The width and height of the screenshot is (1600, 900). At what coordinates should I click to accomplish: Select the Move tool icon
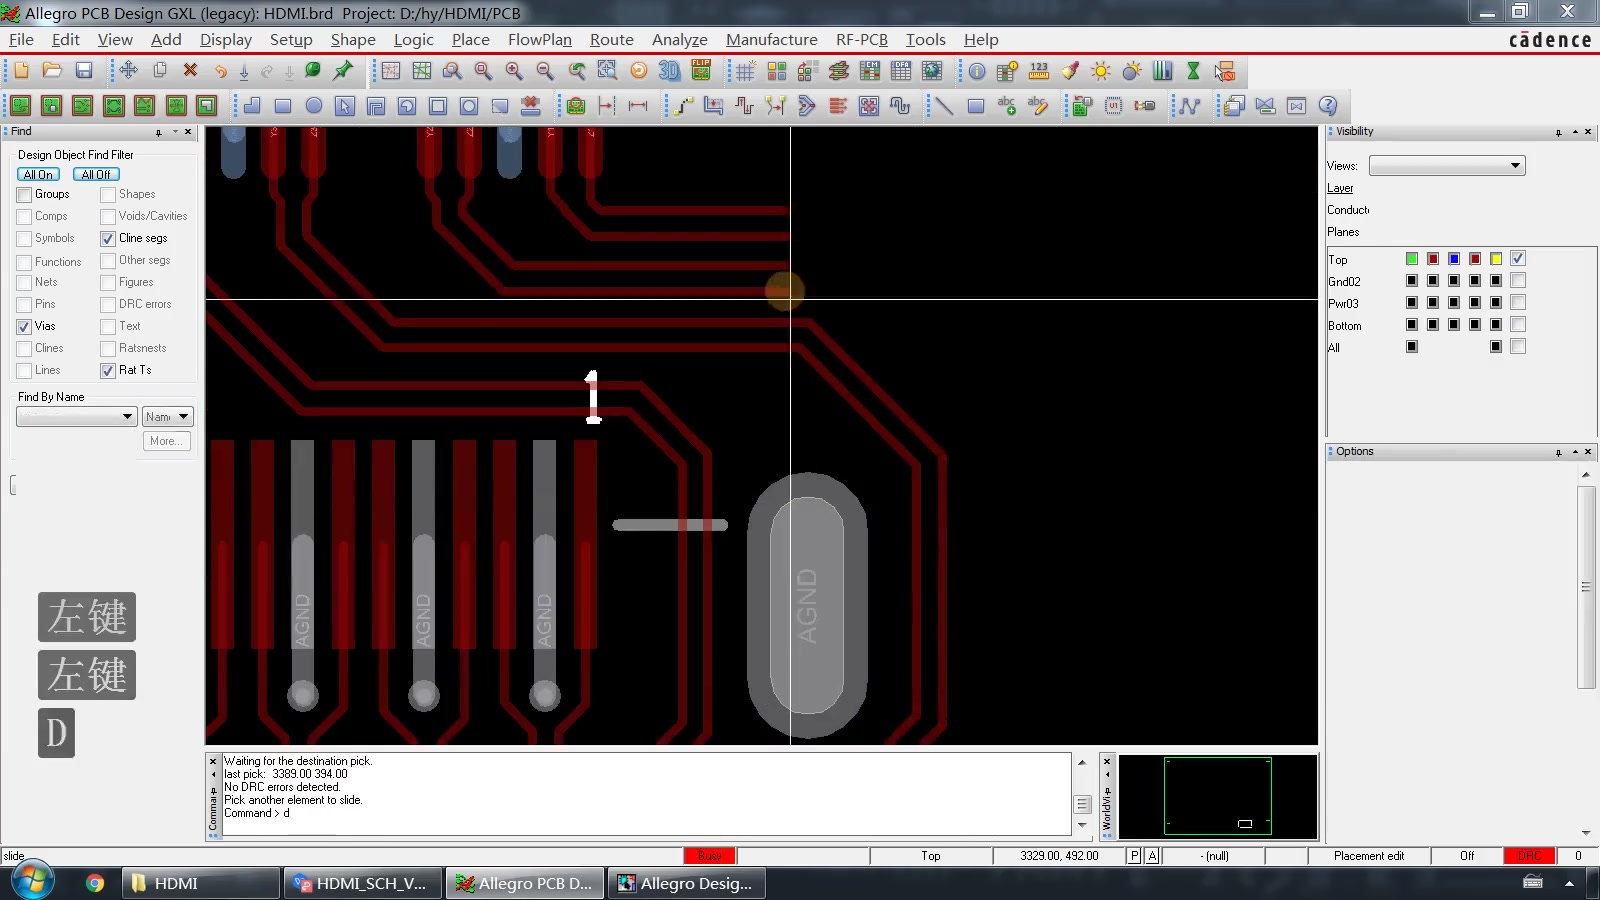click(128, 70)
